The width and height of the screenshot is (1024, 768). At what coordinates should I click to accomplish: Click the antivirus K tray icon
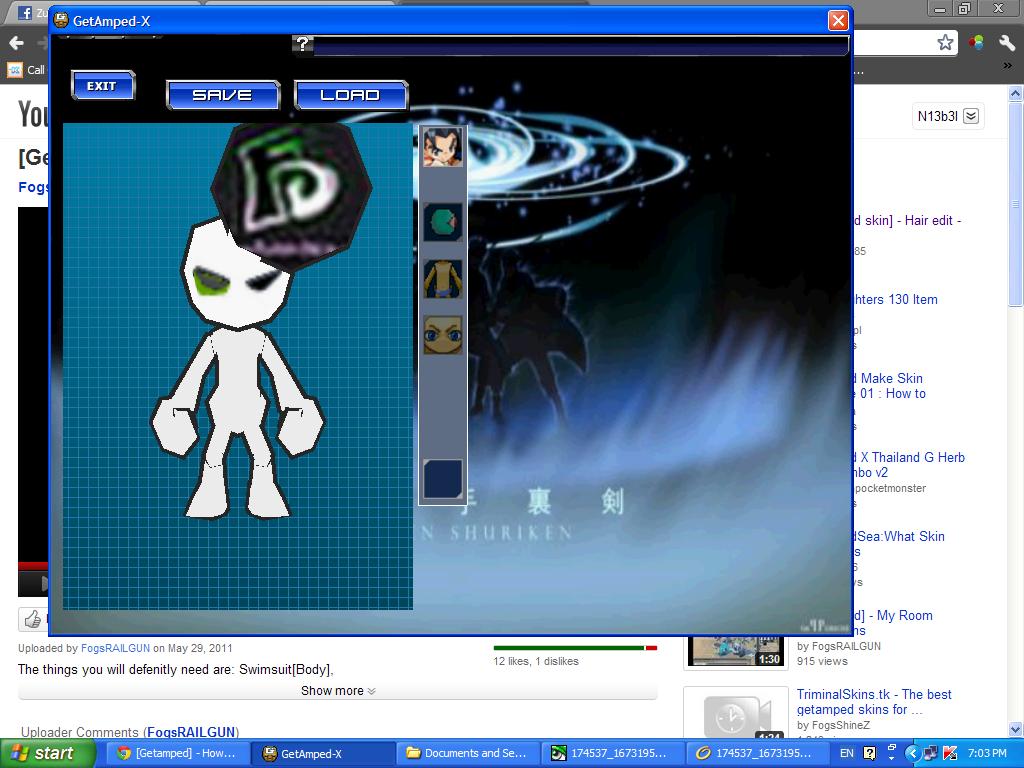click(x=950, y=754)
